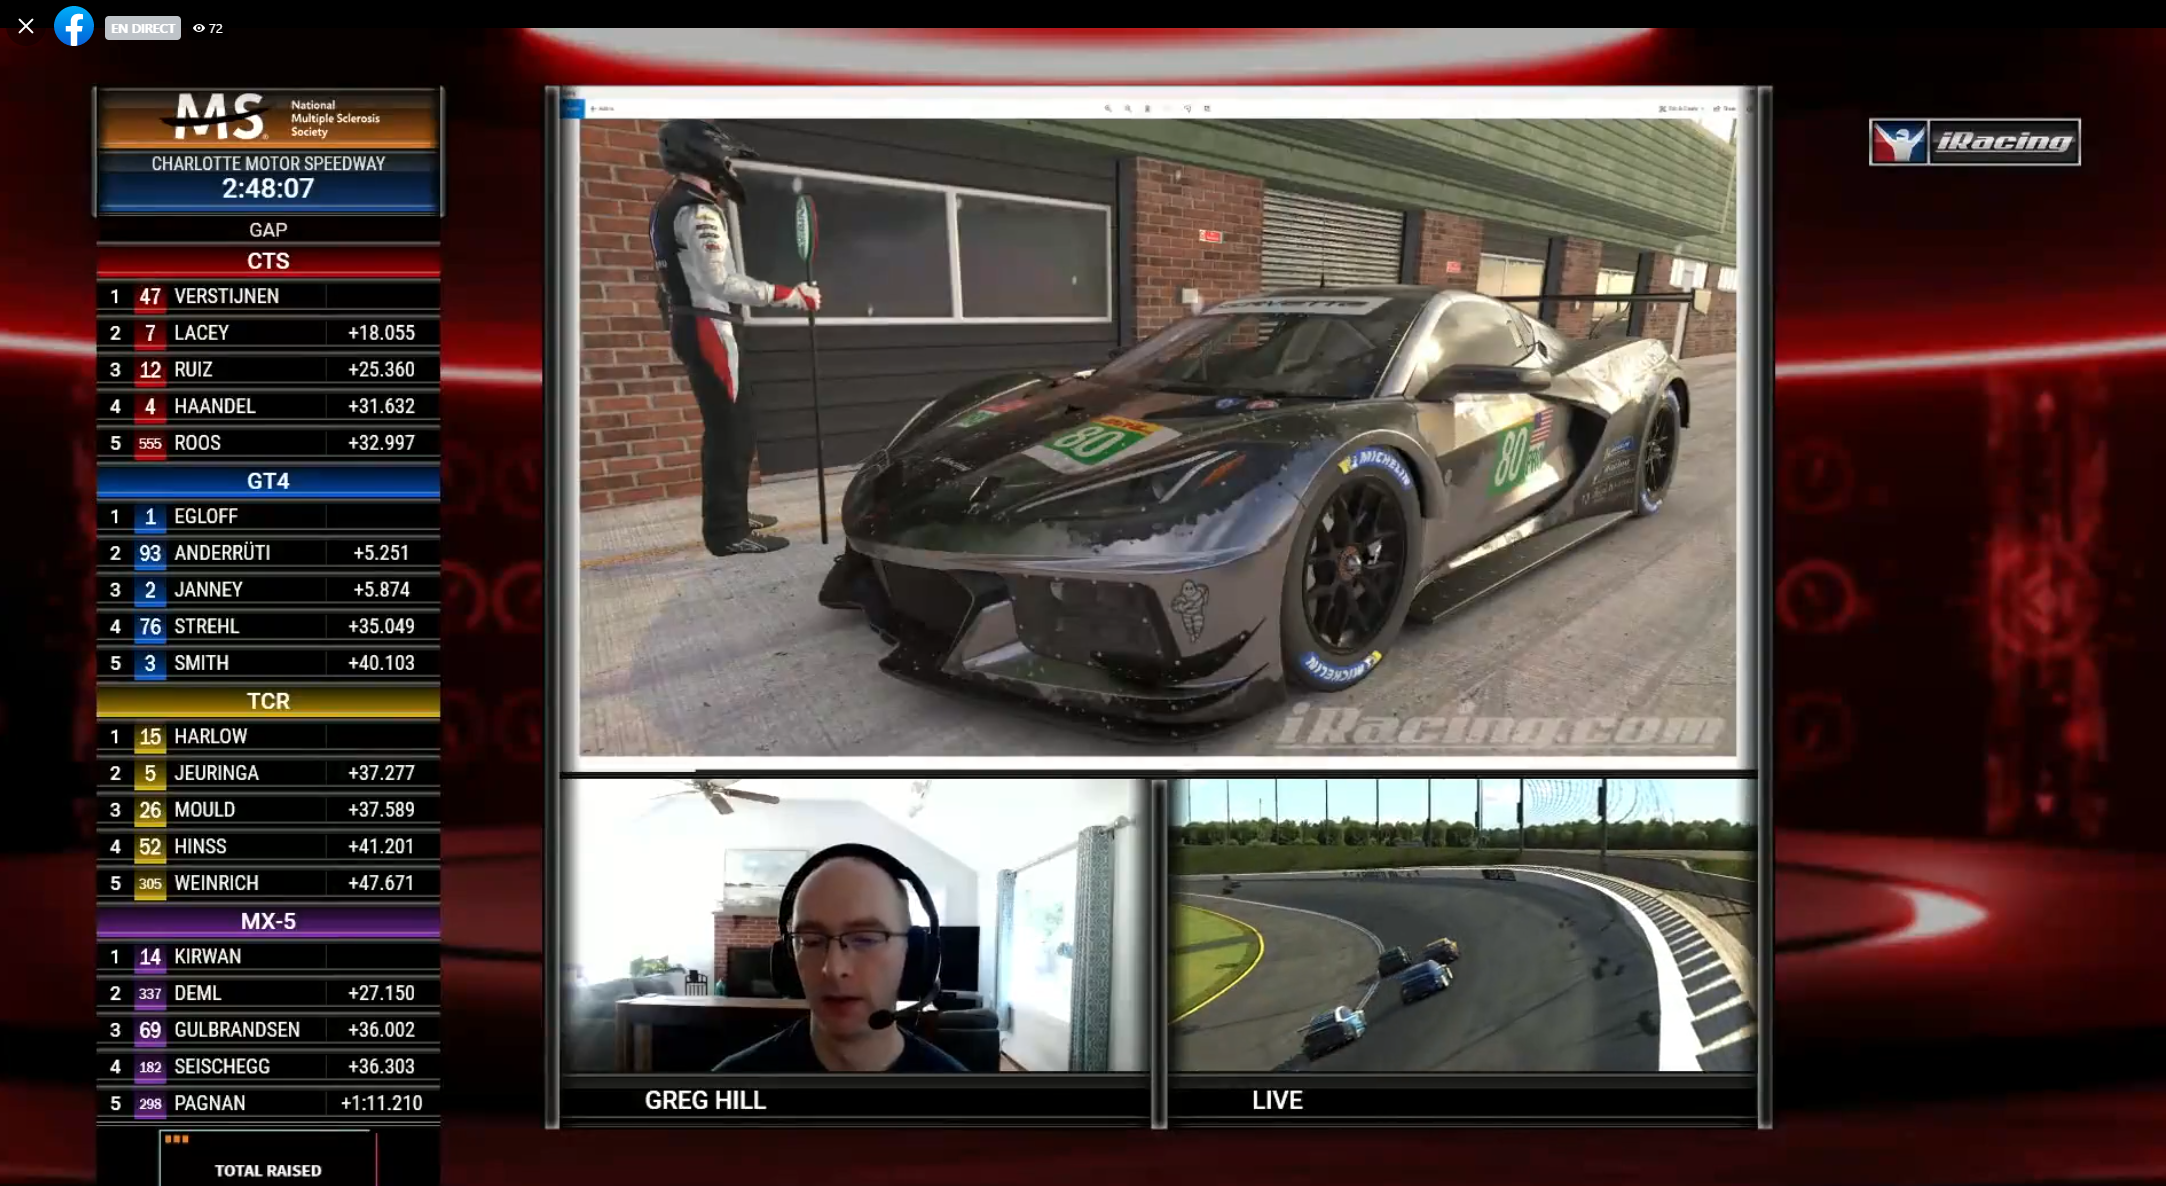Click the iRacing logo in the corner

coord(1974,142)
